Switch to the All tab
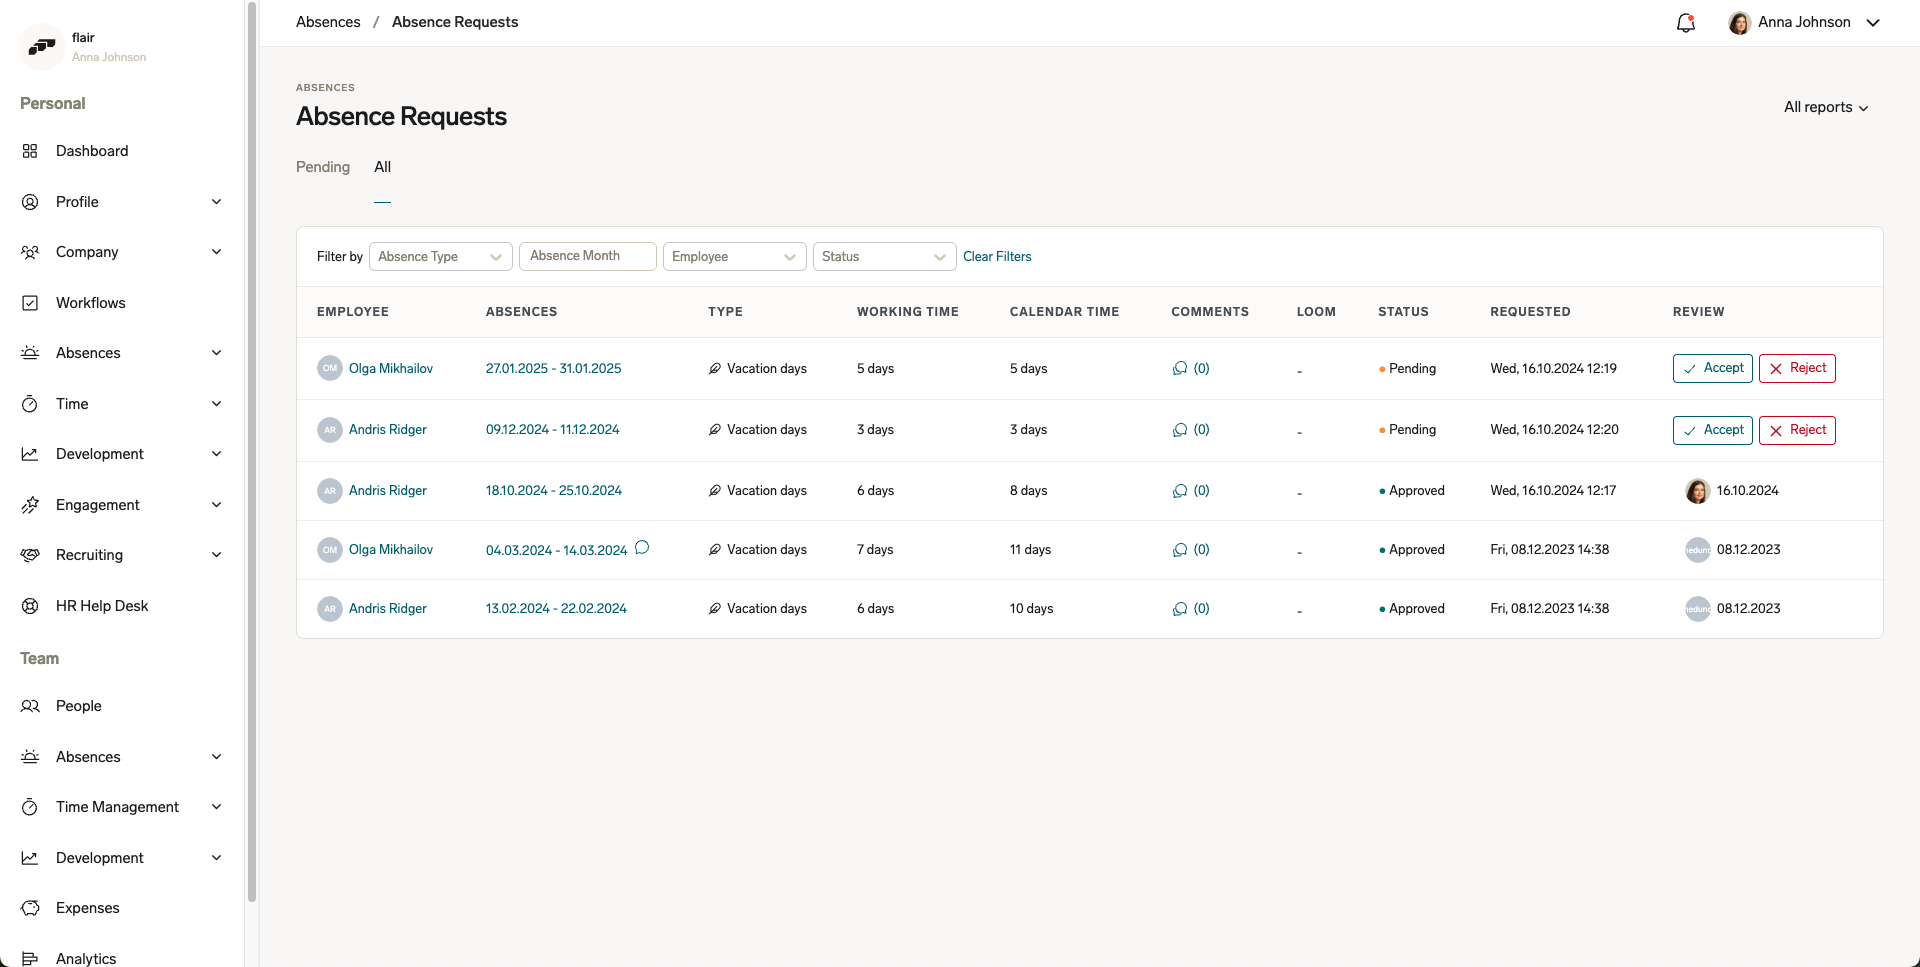Screen dimensions: 1920x967 point(383,167)
